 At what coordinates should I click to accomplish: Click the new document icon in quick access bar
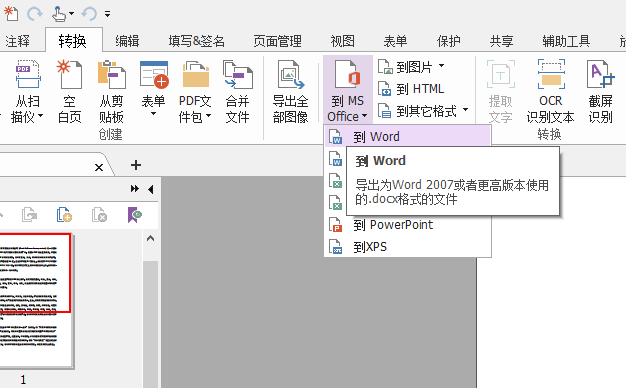[11, 13]
